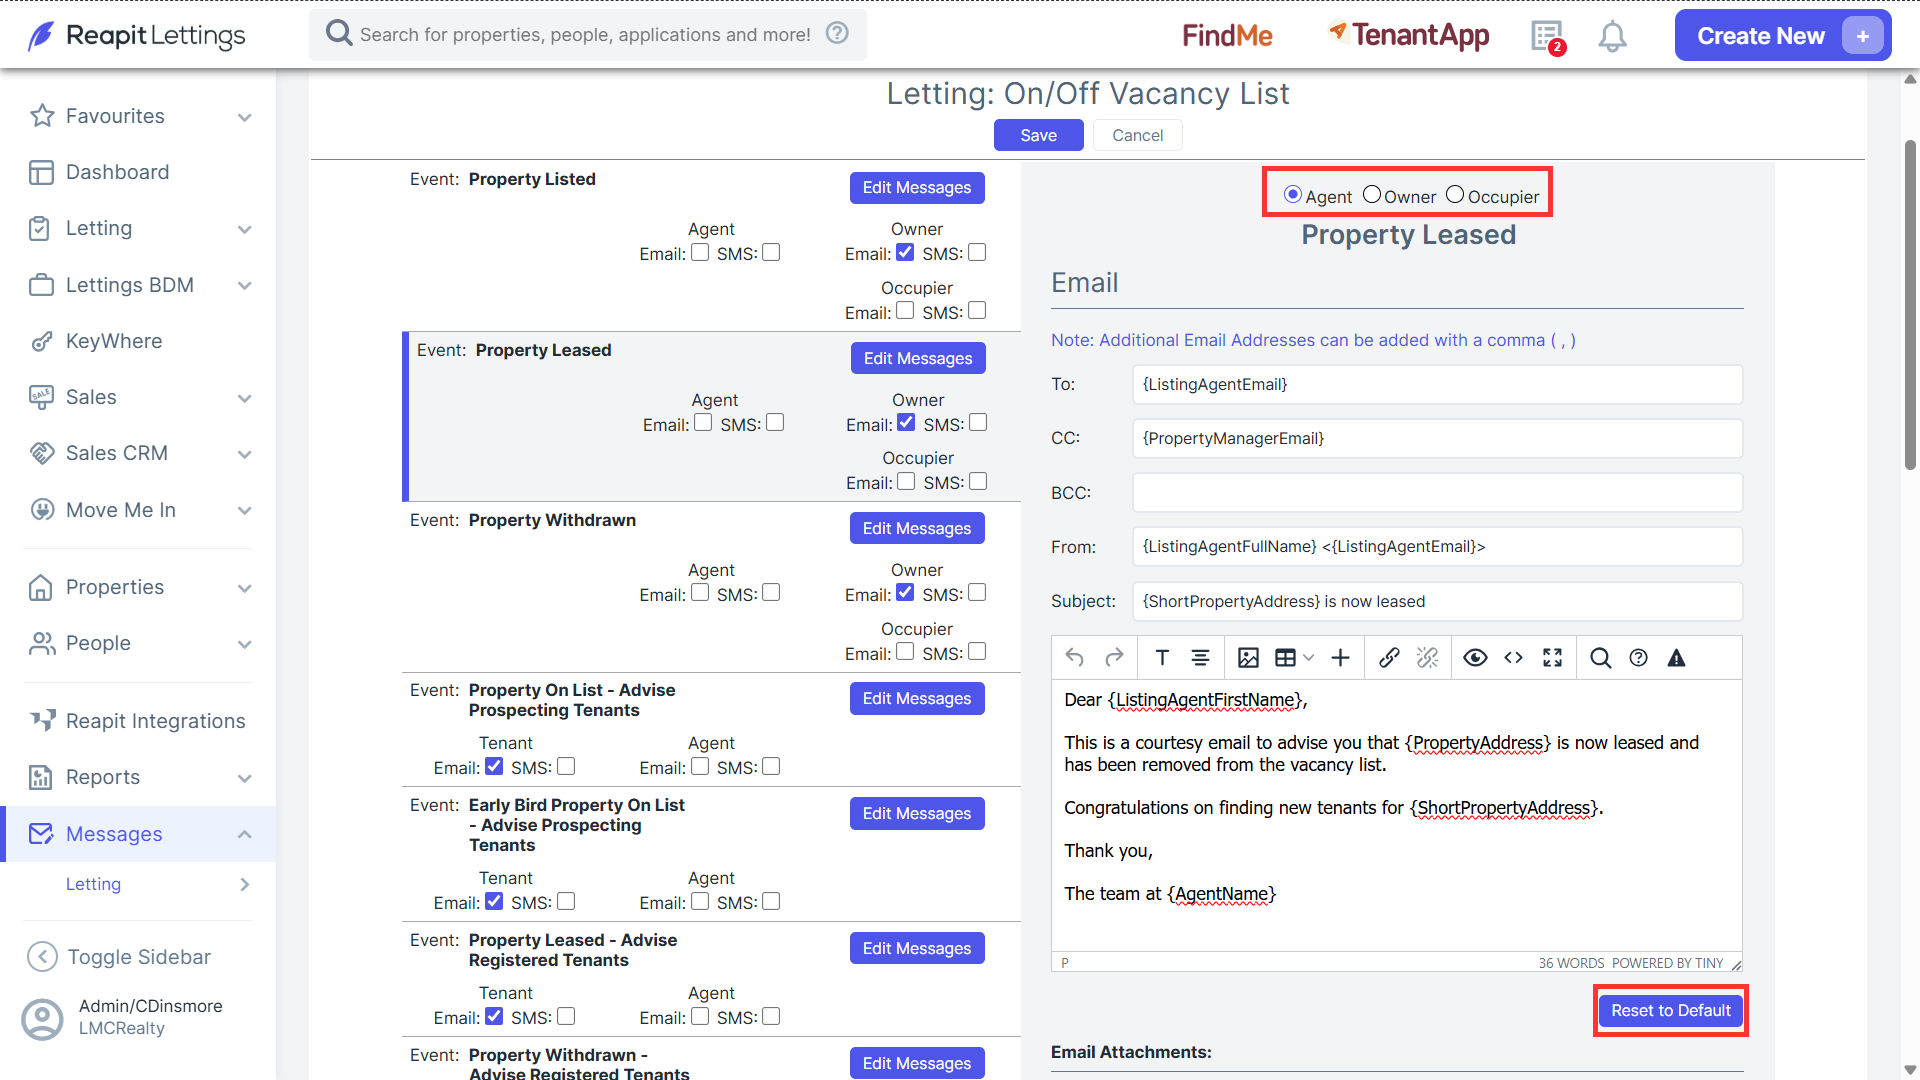This screenshot has height=1080, width=1920.
Task: Select the Owner radio button
Action: (1372, 195)
